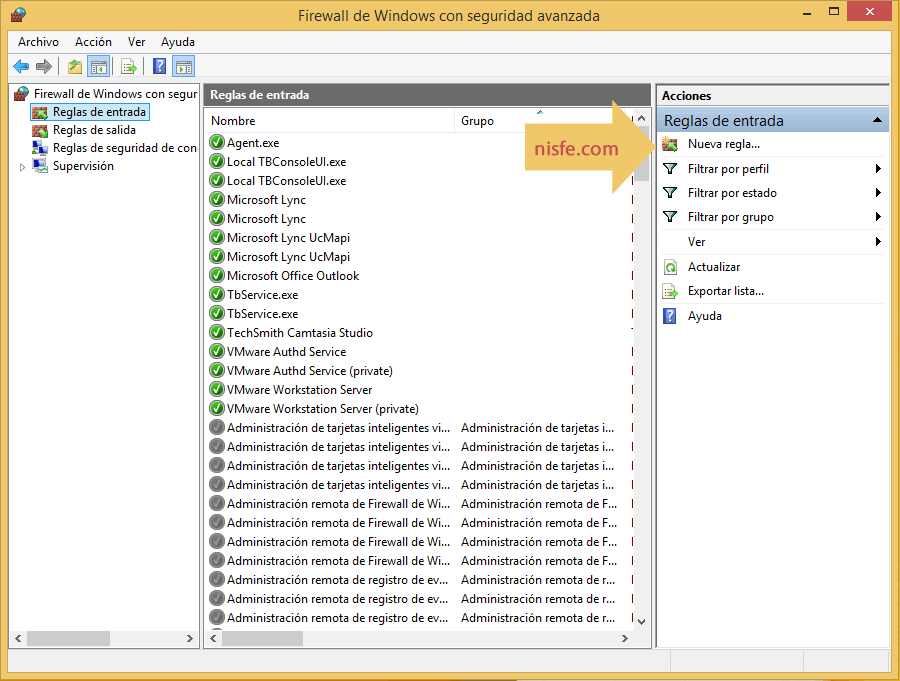Click the Forward arrow toolbar icon
Image resolution: width=900 pixels, height=681 pixels.
(44, 67)
